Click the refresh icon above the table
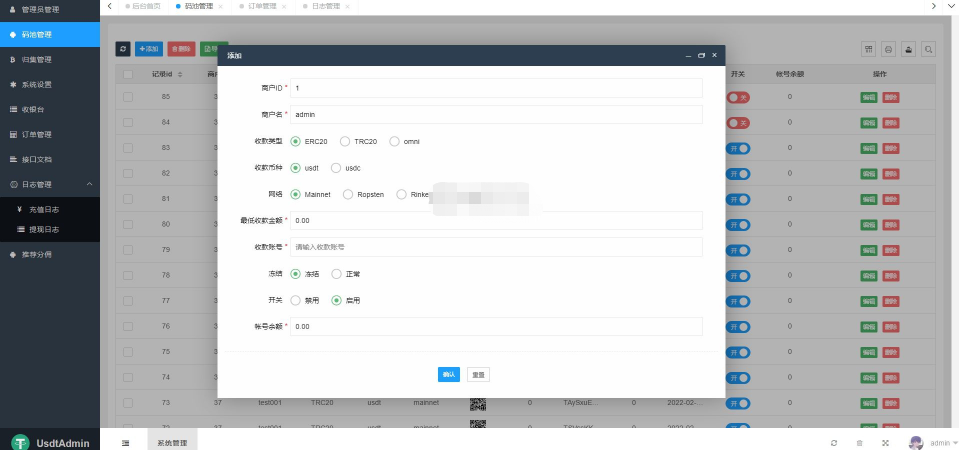This screenshot has width=959, height=450. click(123, 48)
